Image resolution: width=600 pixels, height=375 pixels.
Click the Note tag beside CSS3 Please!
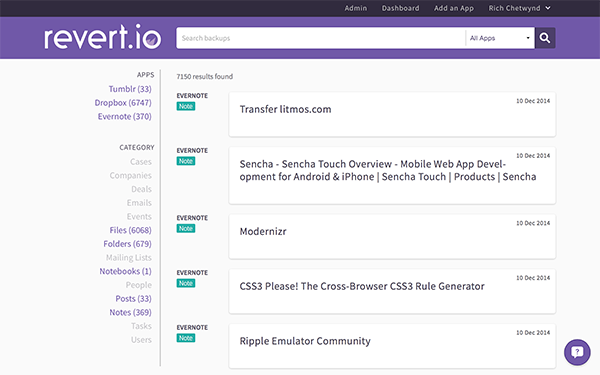[x=186, y=283]
